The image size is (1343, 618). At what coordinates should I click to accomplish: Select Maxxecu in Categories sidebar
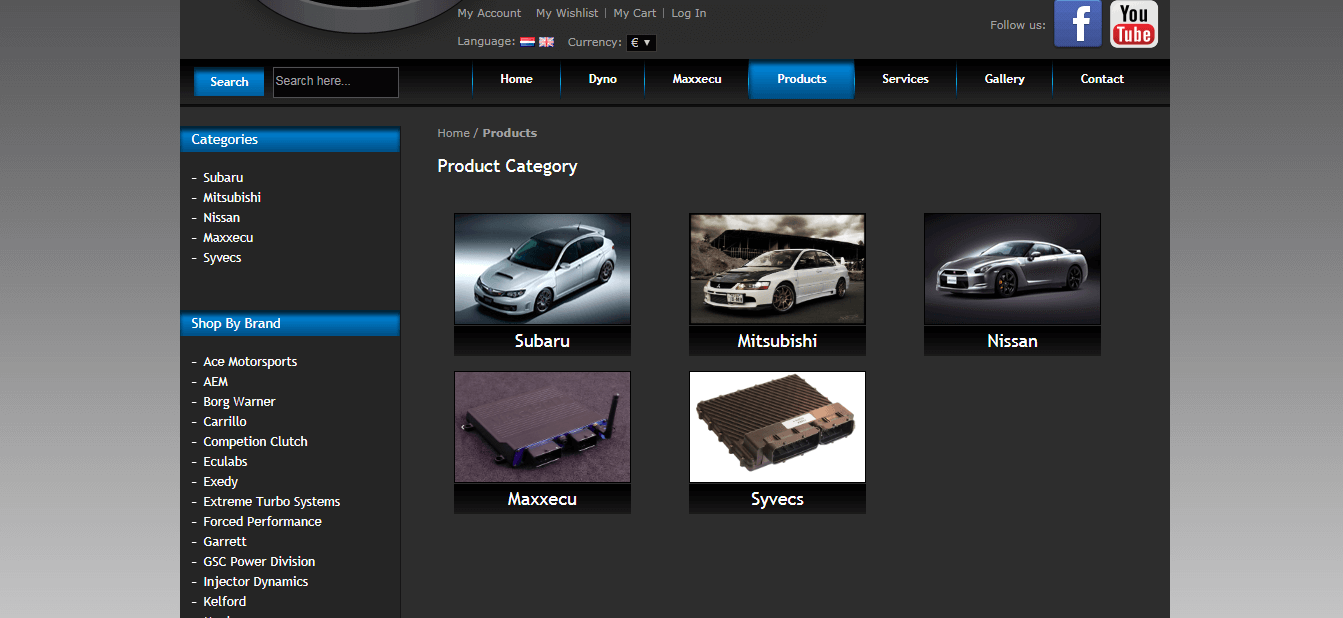[228, 238]
